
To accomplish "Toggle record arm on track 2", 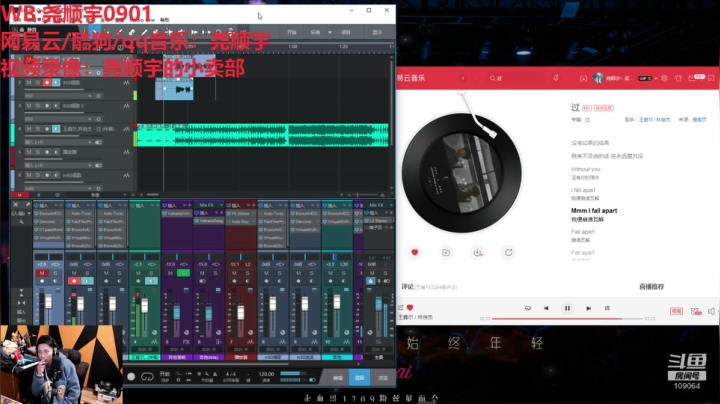I will click(x=46, y=83).
